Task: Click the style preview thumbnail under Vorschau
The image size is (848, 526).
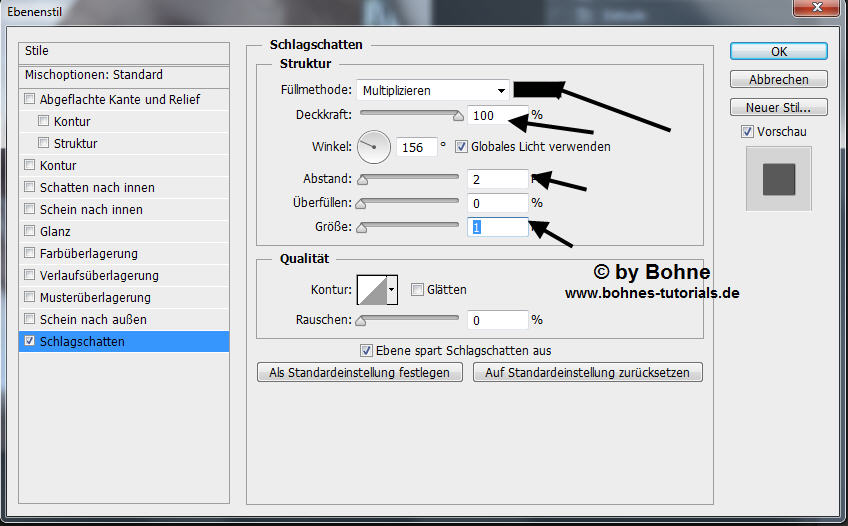Action: point(778,179)
